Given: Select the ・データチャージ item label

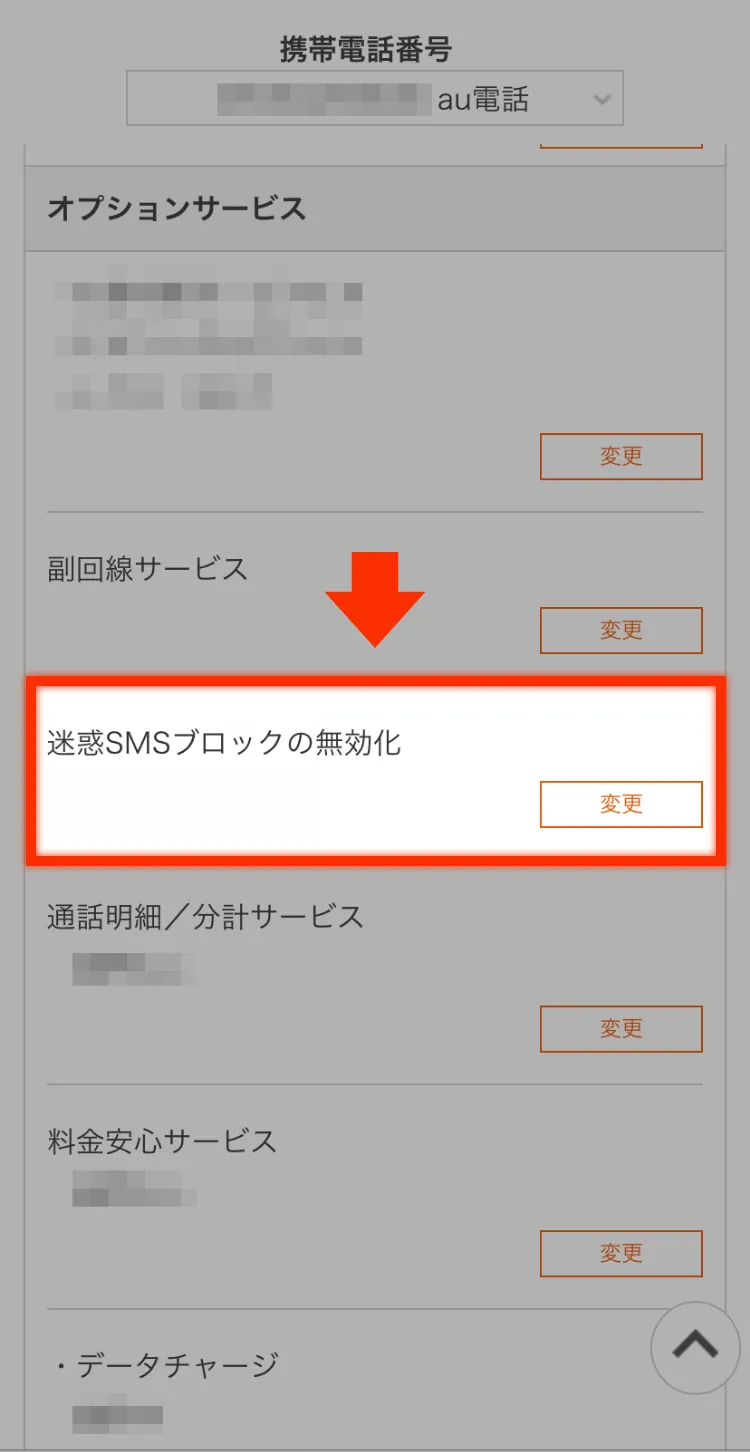Looking at the screenshot, I should click(x=167, y=1365).
